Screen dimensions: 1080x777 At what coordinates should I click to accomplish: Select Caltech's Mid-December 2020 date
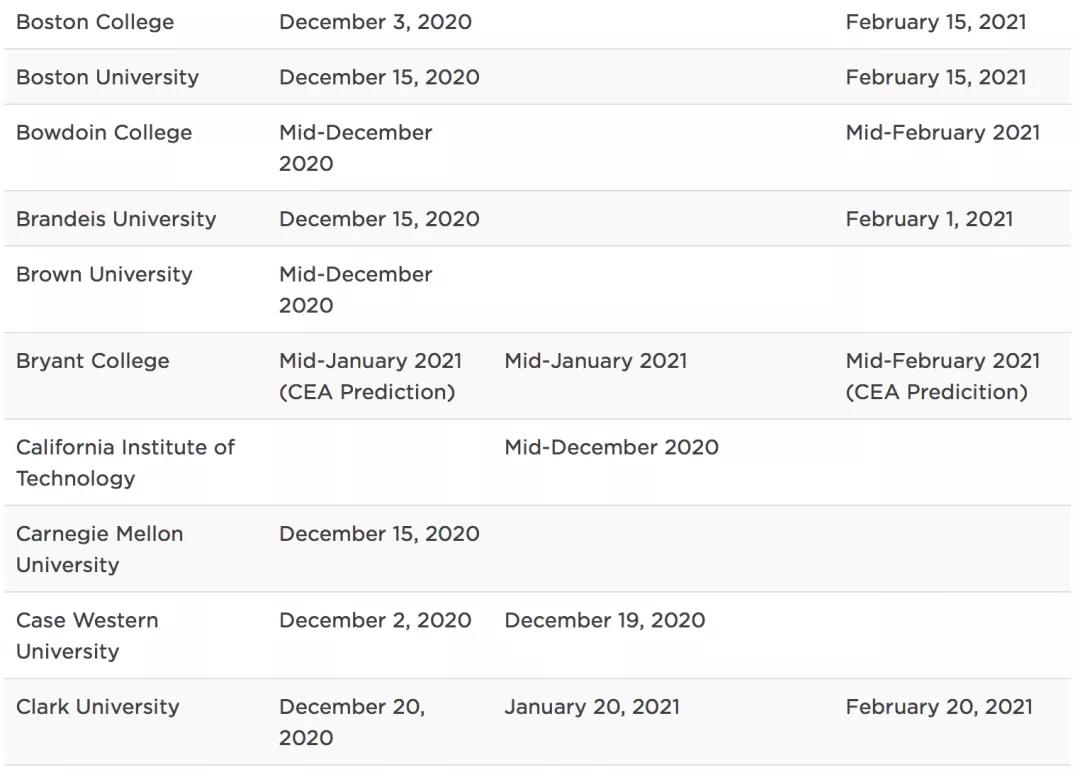click(611, 447)
